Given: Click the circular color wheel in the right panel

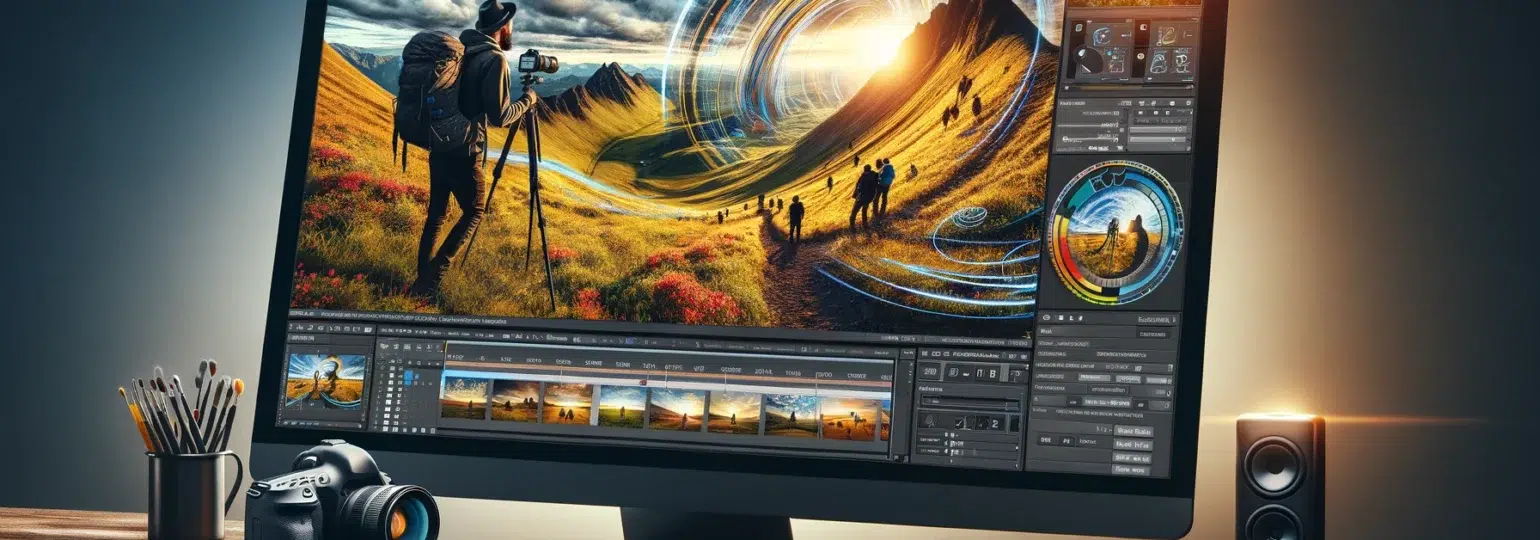Looking at the screenshot, I should coord(1115,232).
